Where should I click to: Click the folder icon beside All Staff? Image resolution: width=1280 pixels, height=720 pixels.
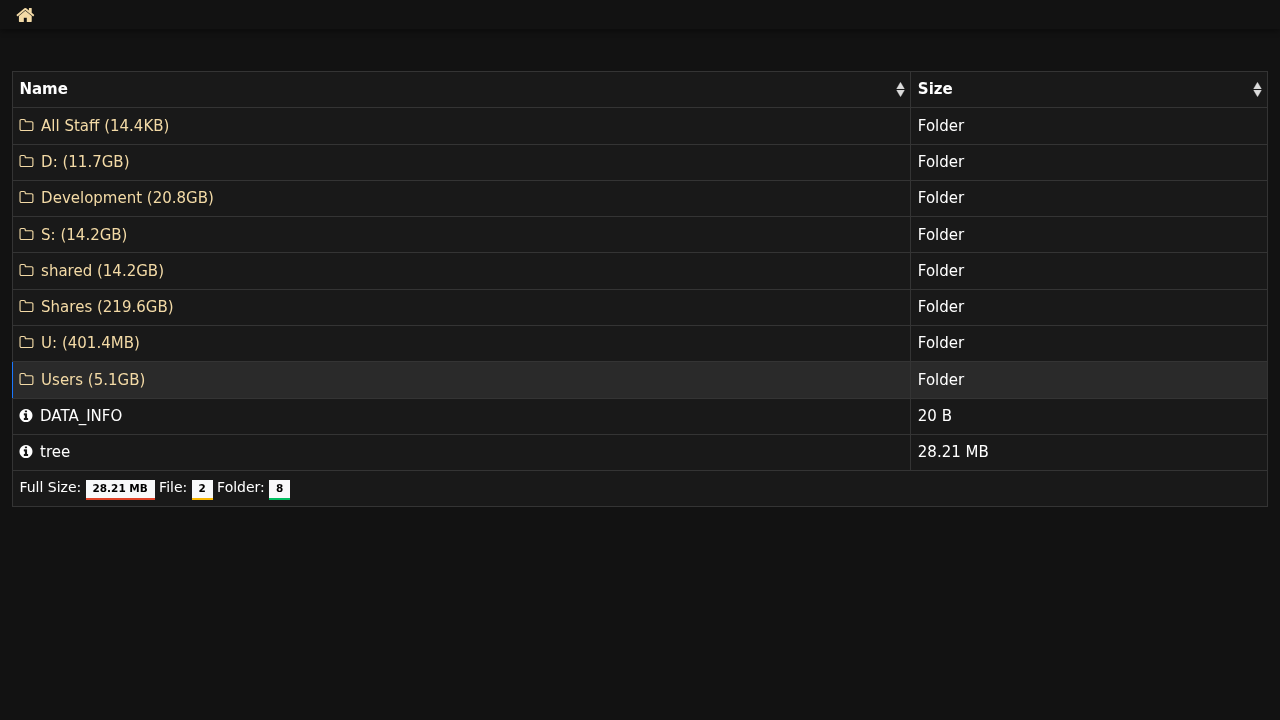pyautogui.click(x=27, y=126)
